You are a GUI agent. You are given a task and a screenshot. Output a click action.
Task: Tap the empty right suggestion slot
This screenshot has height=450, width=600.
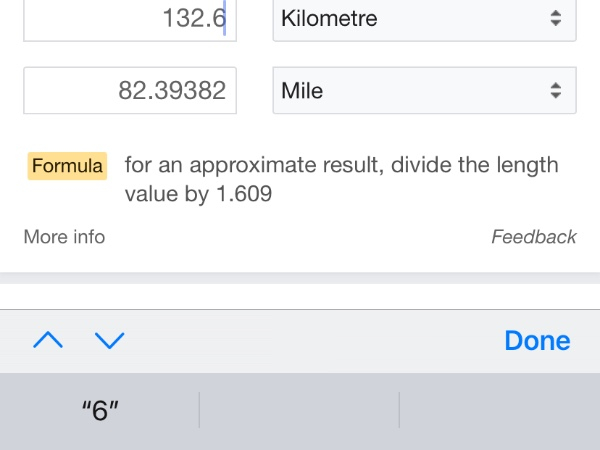499,411
